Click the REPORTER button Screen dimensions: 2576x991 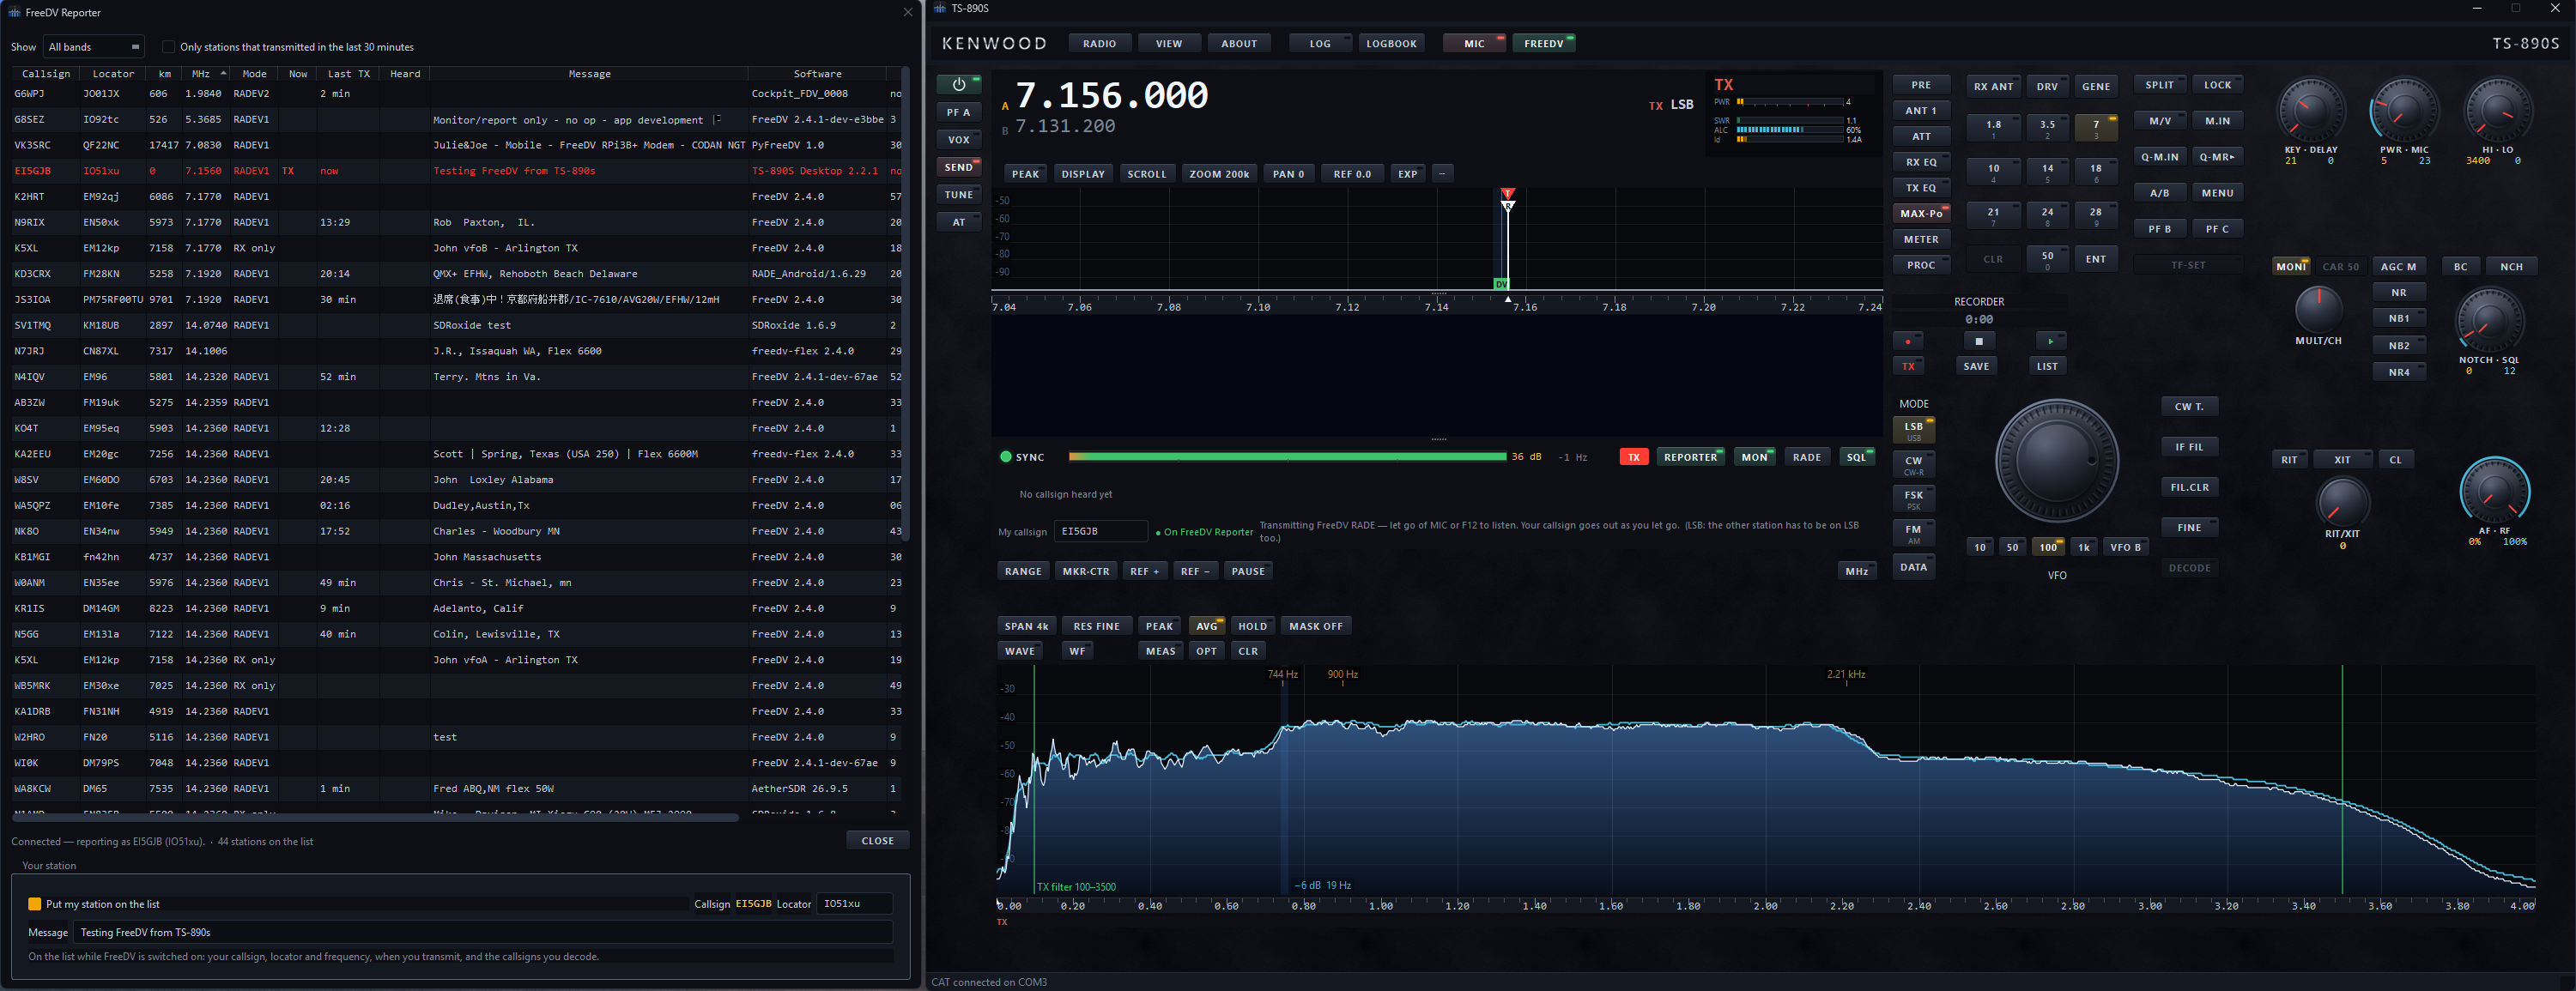pyautogui.click(x=1690, y=457)
